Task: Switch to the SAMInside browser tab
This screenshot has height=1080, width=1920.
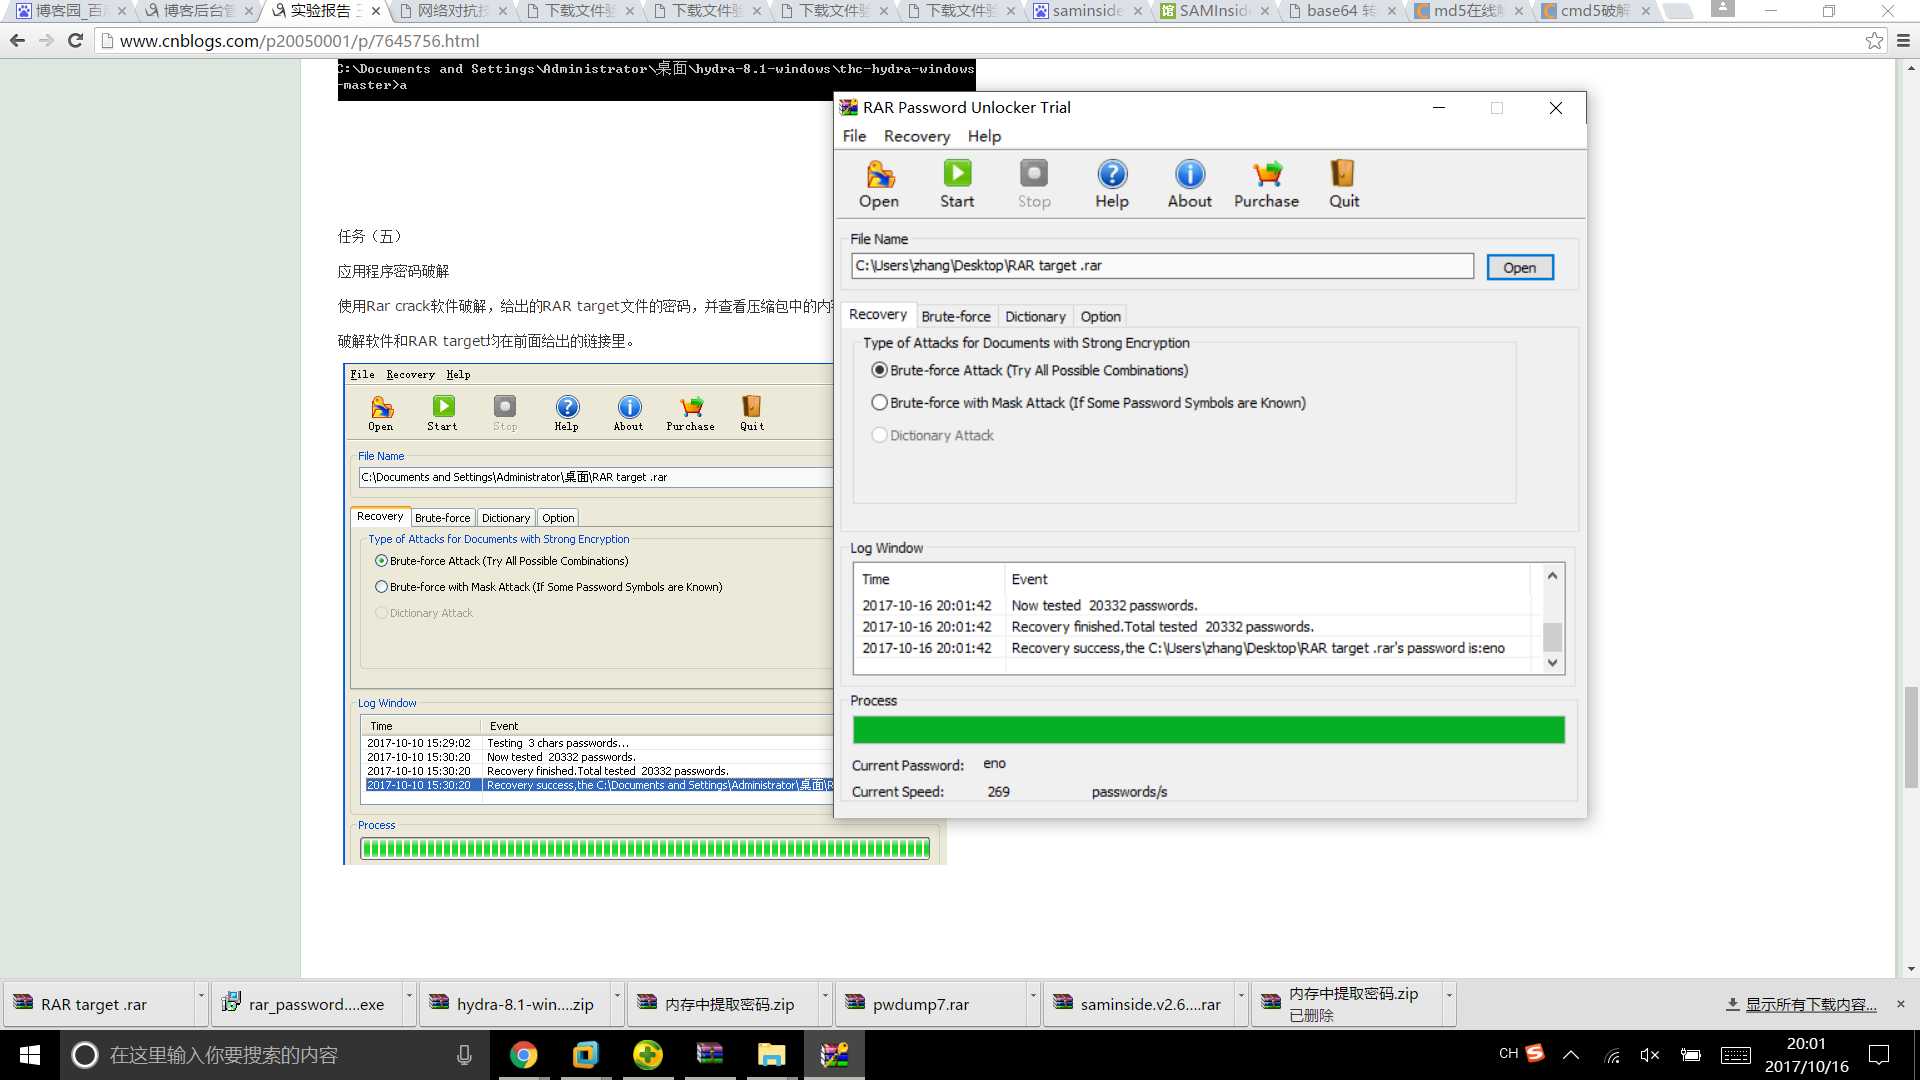Action: coord(1214,11)
